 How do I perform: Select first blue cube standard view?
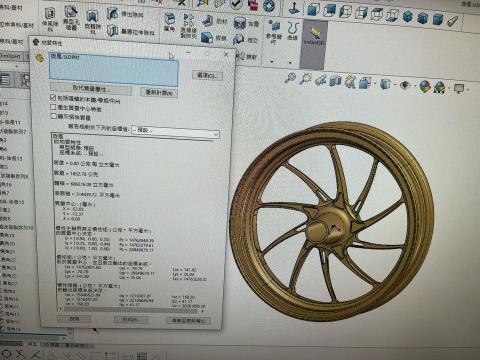tap(313, 9)
